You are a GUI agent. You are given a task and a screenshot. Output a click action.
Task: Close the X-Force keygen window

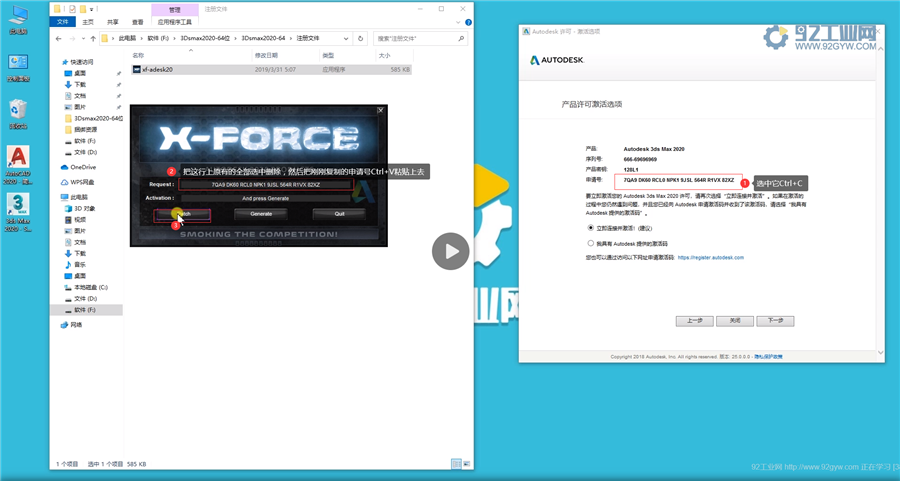pyautogui.click(x=380, y=110)
